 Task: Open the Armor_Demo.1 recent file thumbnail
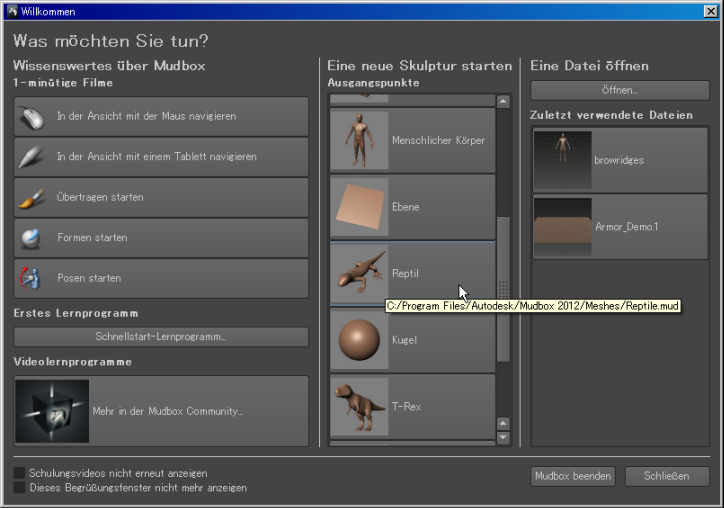[563, 227]
